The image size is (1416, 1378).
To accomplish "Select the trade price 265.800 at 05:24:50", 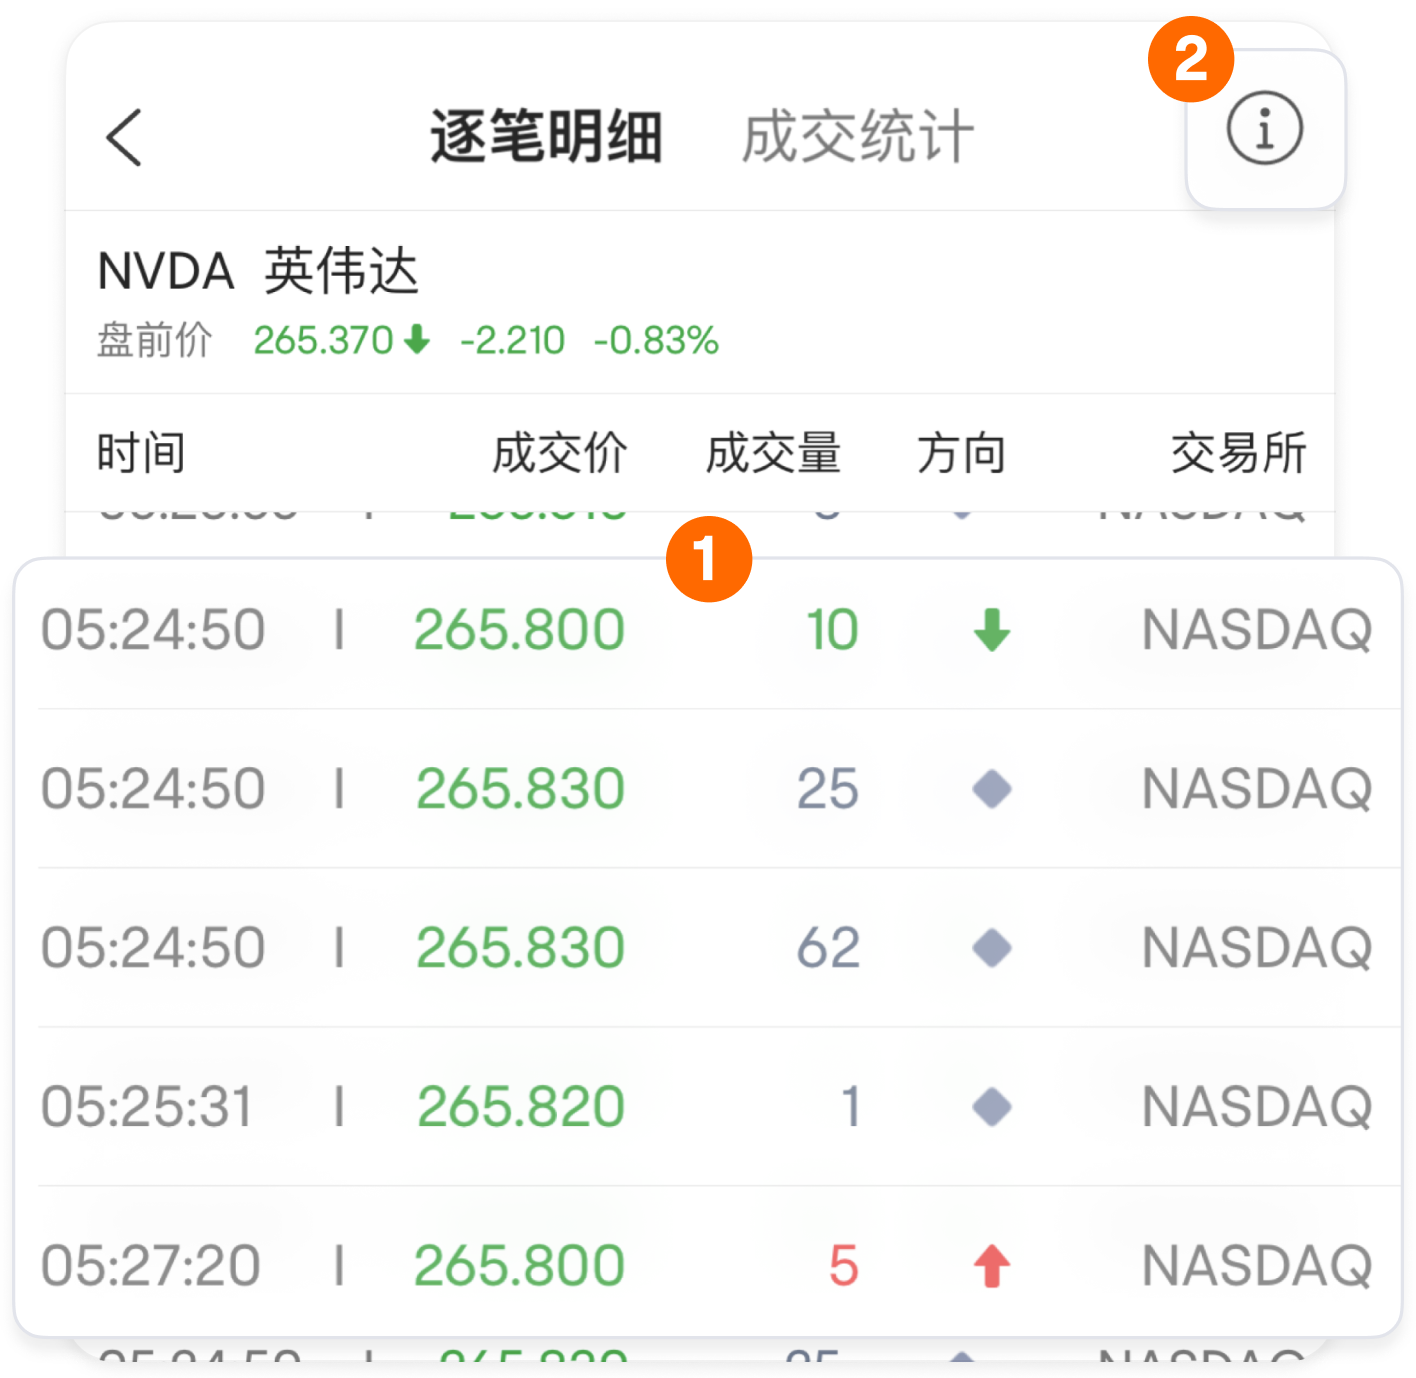I will [x=519, y=630].
